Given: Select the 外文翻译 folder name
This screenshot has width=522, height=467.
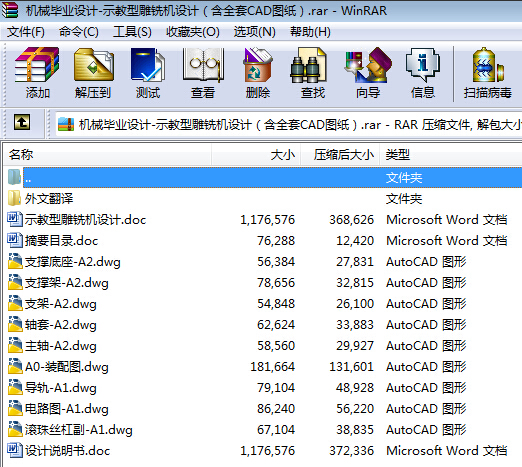Looking at the screenshot, I should (49, 199).
